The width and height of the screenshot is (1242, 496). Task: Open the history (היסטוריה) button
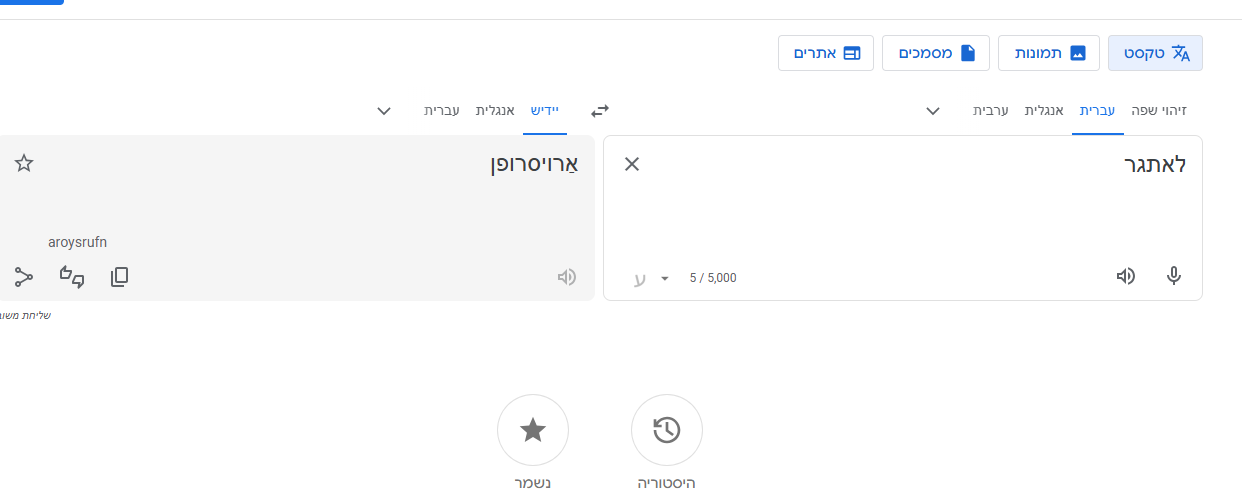click(x=667, y=430)
